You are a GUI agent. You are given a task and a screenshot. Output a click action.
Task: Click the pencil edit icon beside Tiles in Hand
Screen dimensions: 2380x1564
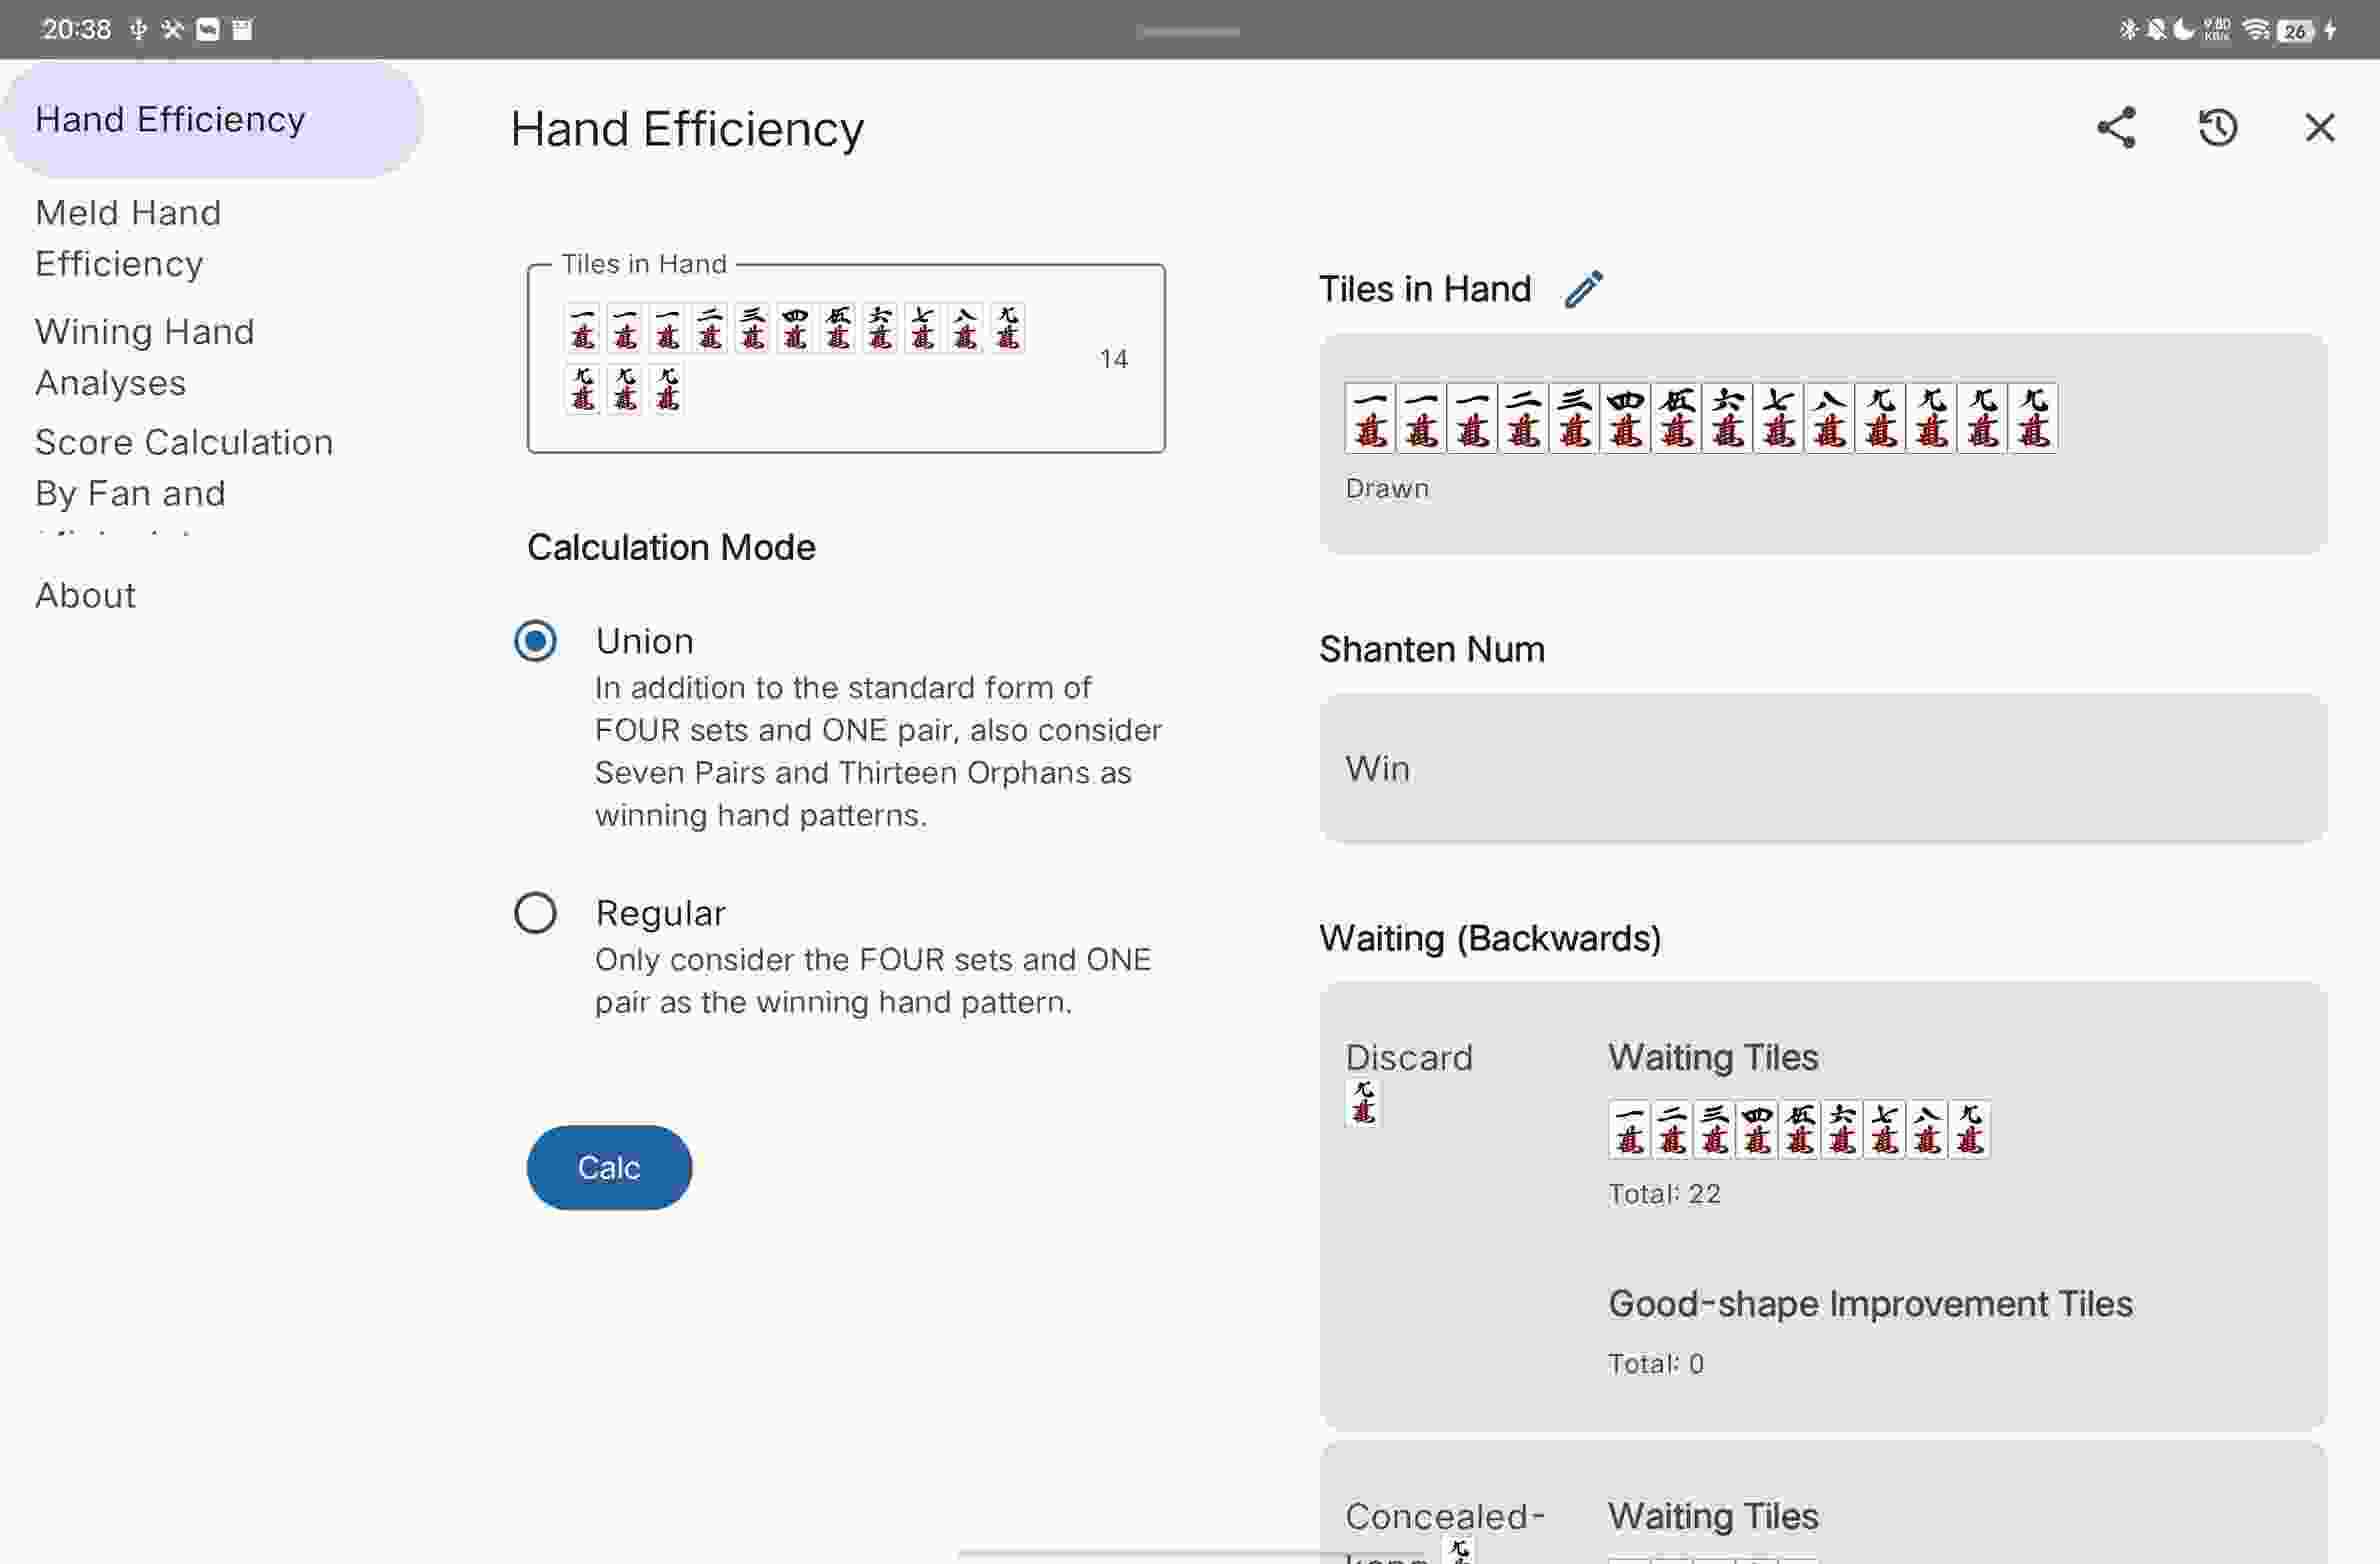(x=1584, y=289)
